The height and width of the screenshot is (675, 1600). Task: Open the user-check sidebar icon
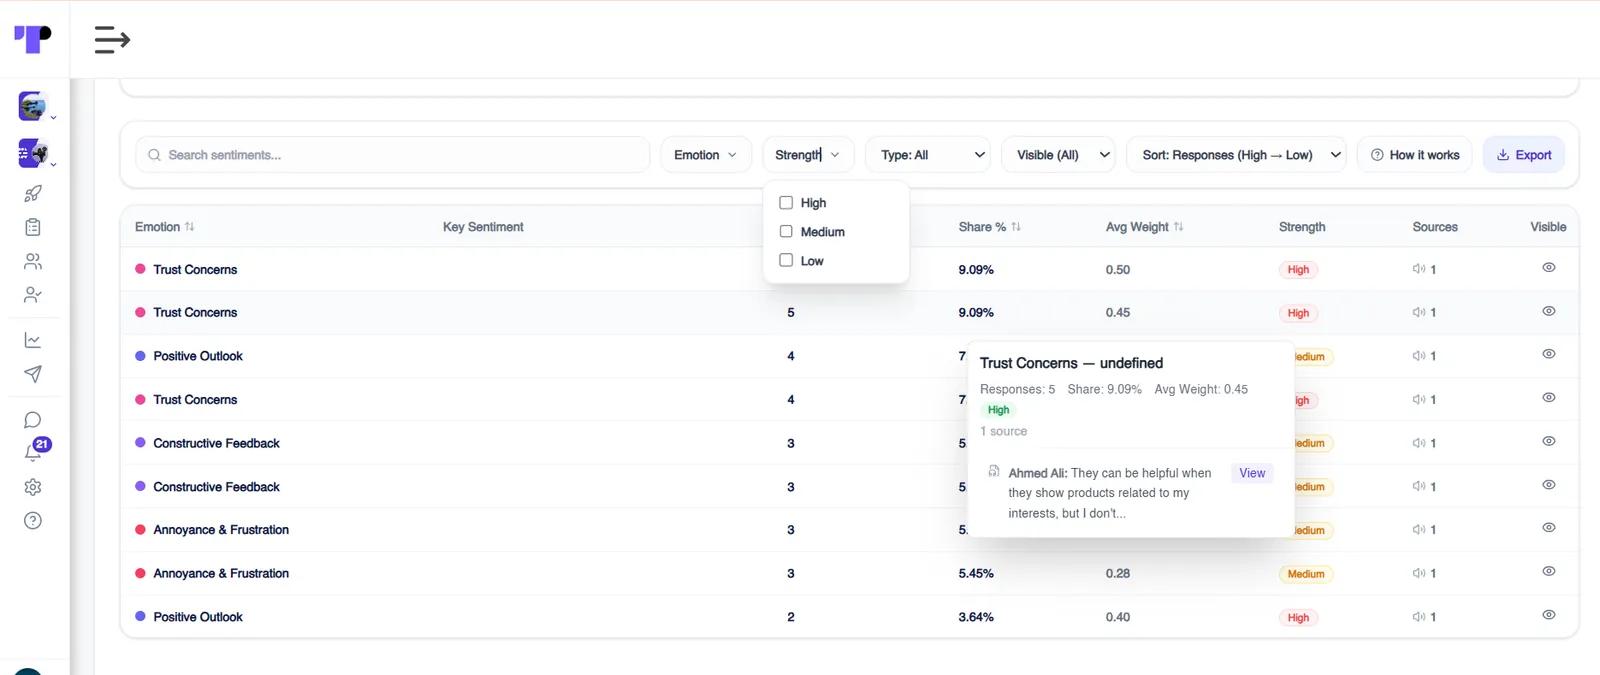click(33, 295)
